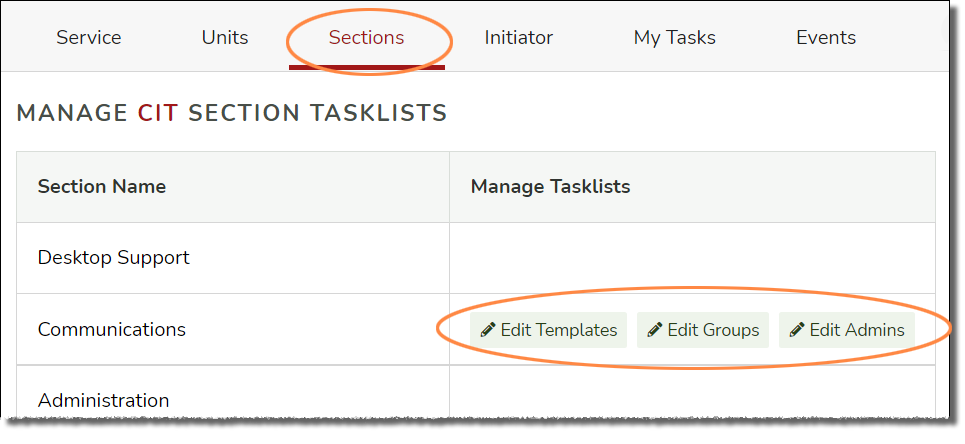Open the Service tab
This screenshot has height=444, width=965.
[x=89, y=38]
